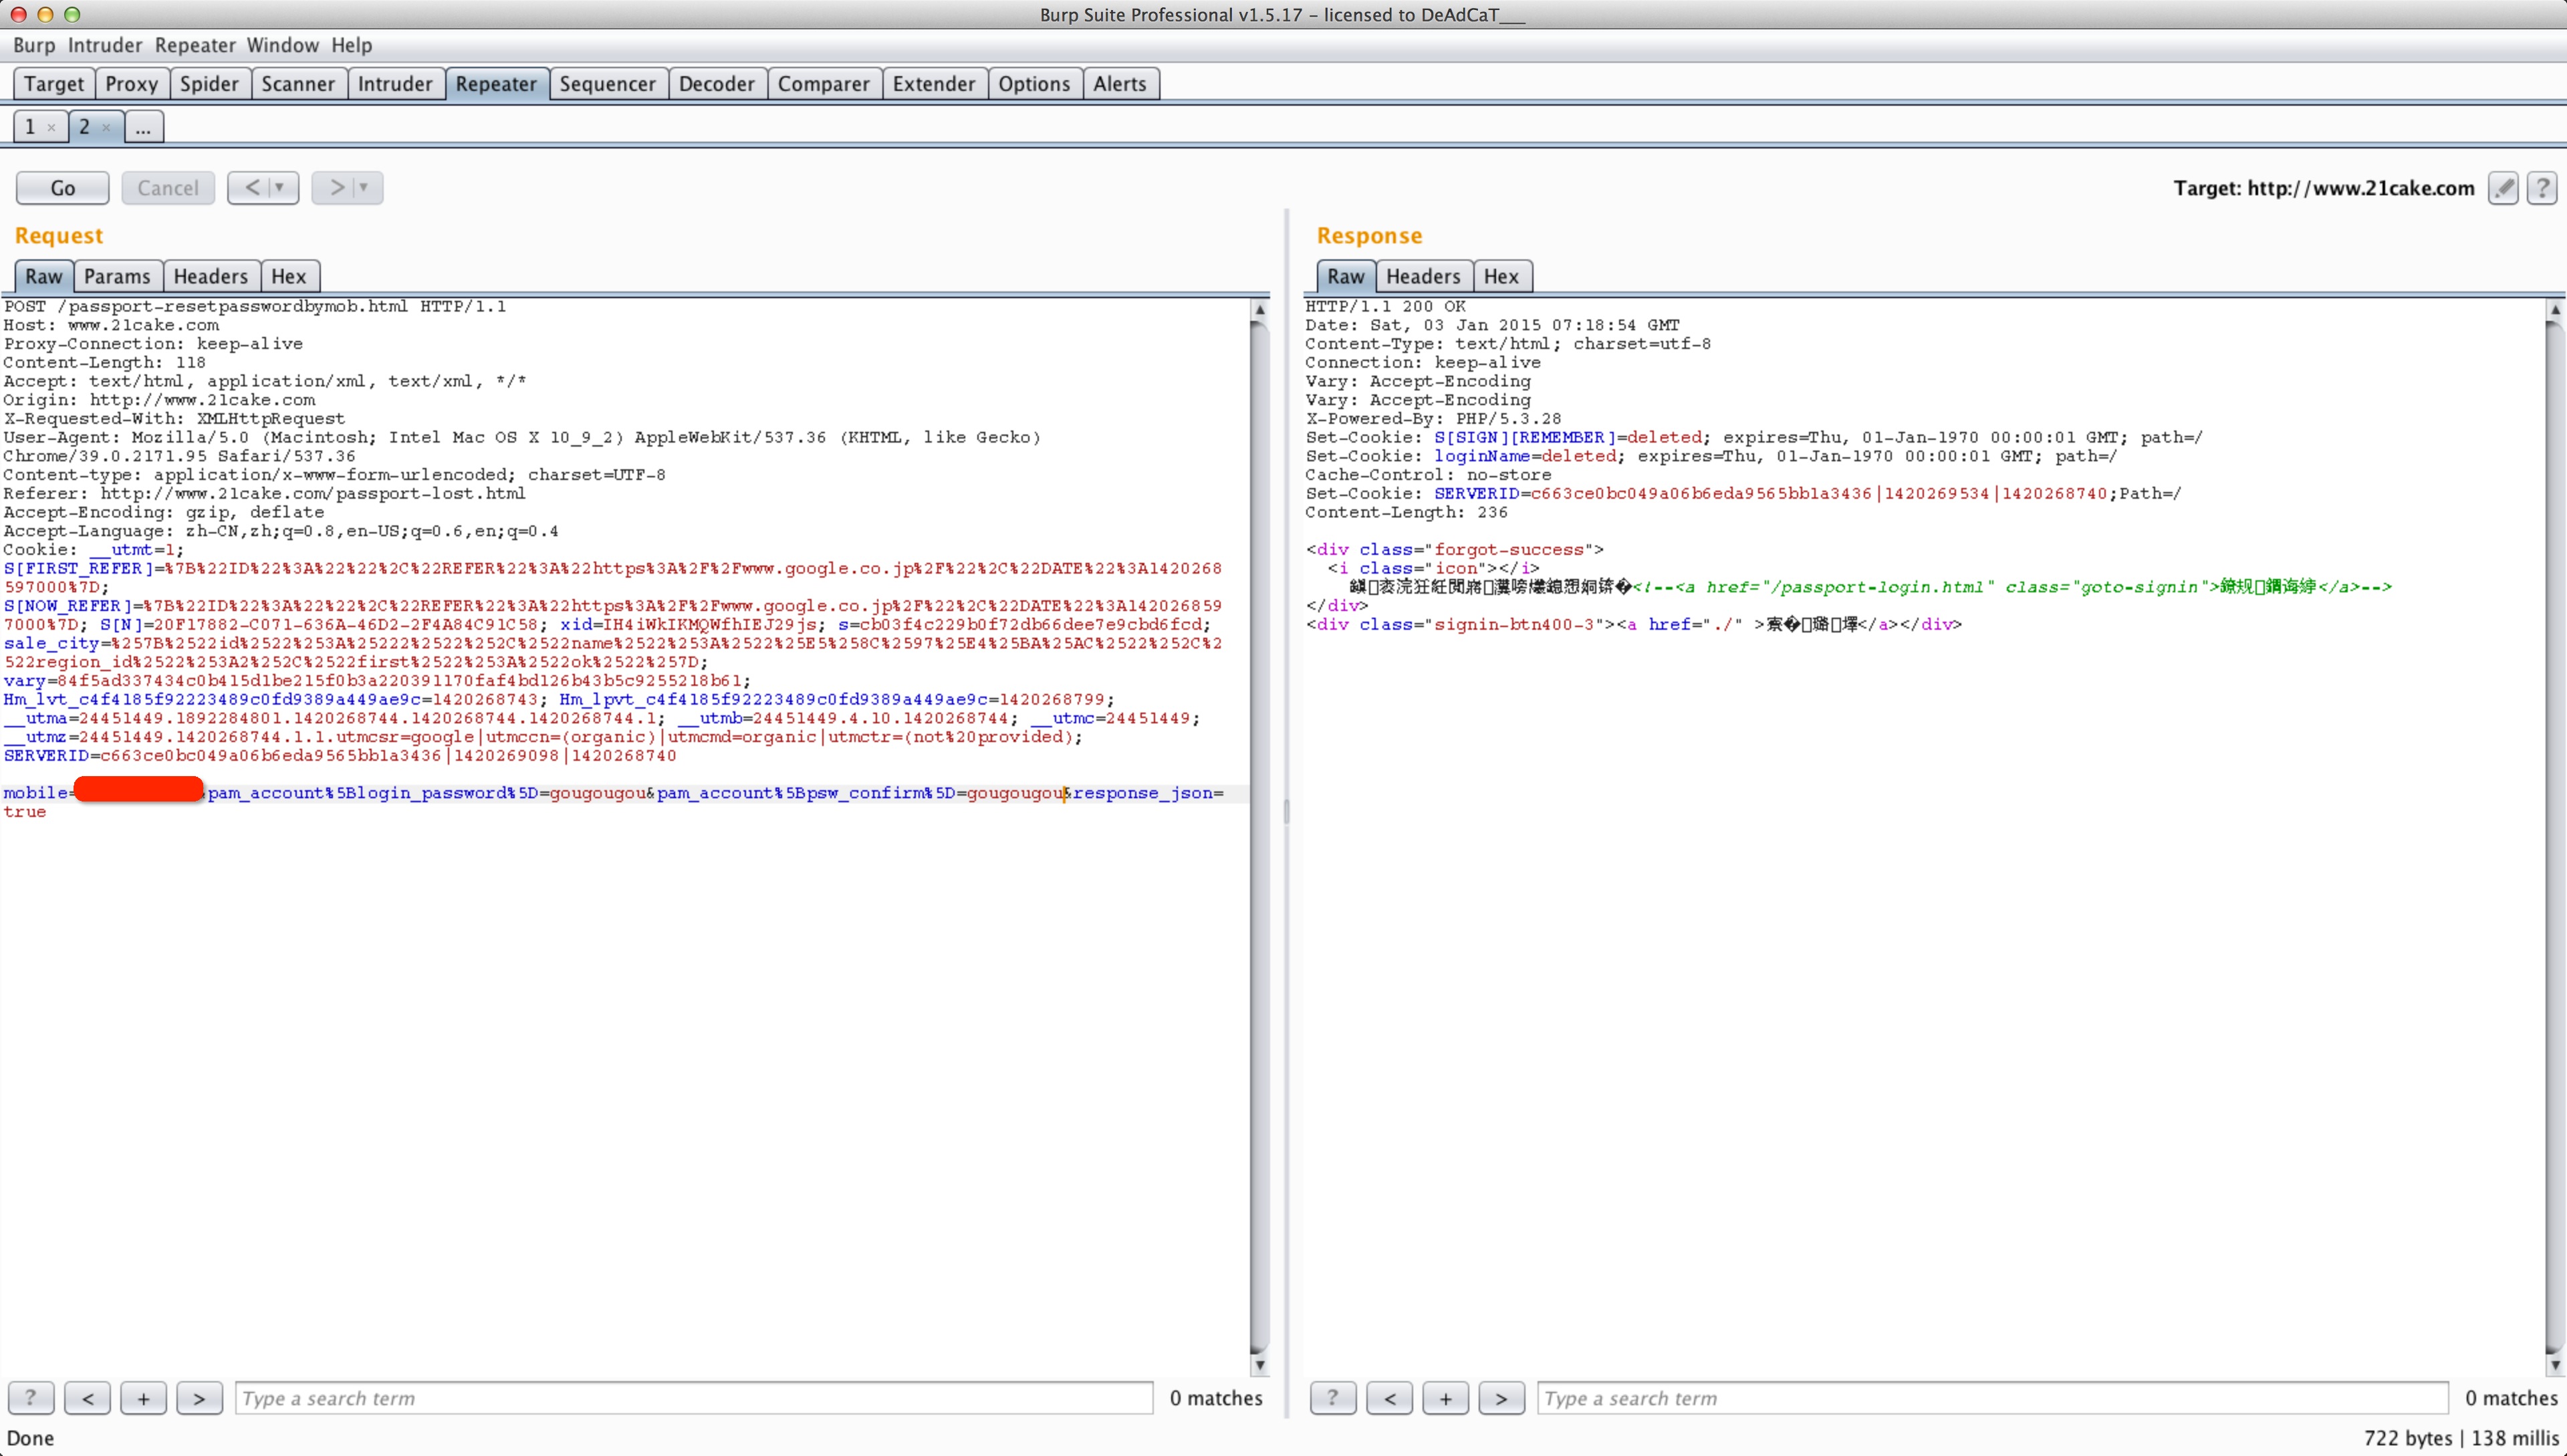Switch to the Target tab
2567x1456 pixels.
[54, 84]
